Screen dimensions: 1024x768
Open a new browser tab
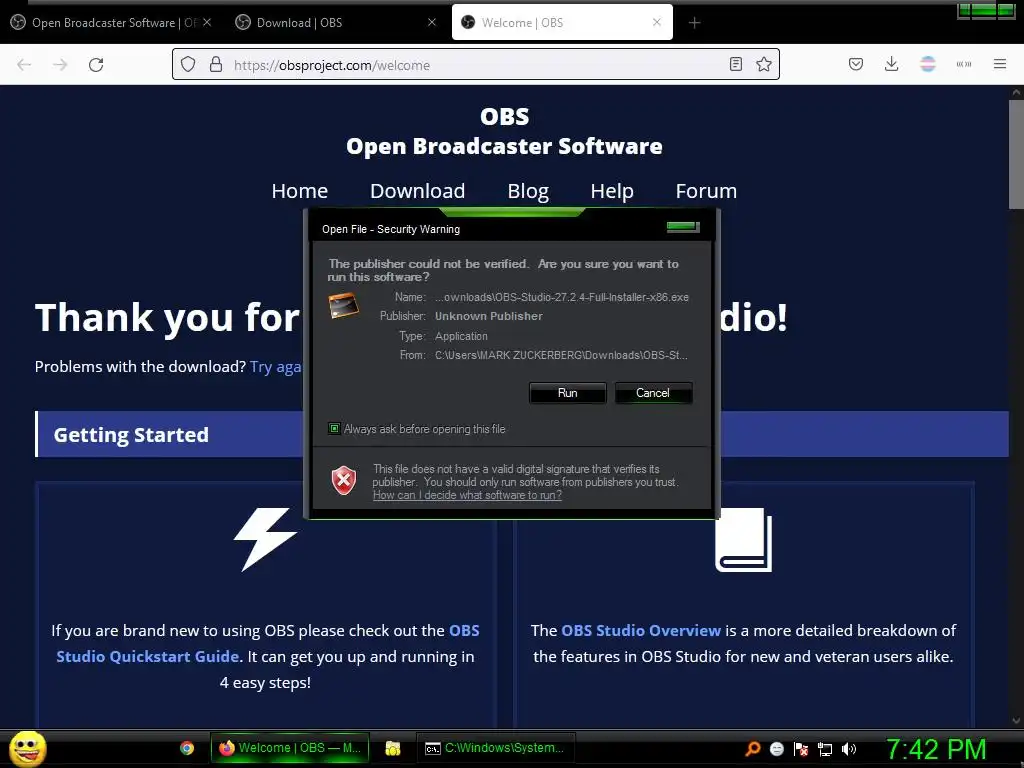(695, 23)
